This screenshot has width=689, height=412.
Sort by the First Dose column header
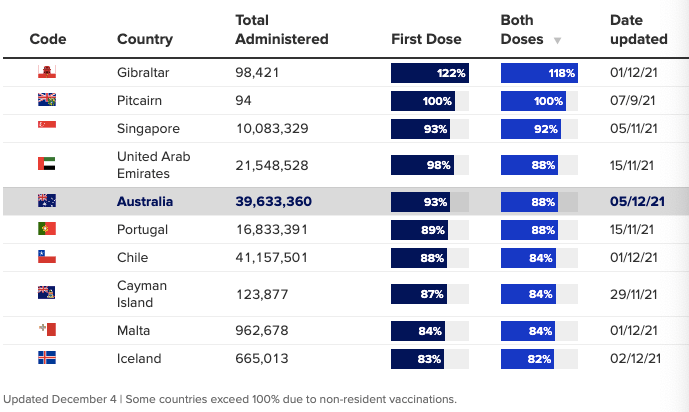point(426,39)
